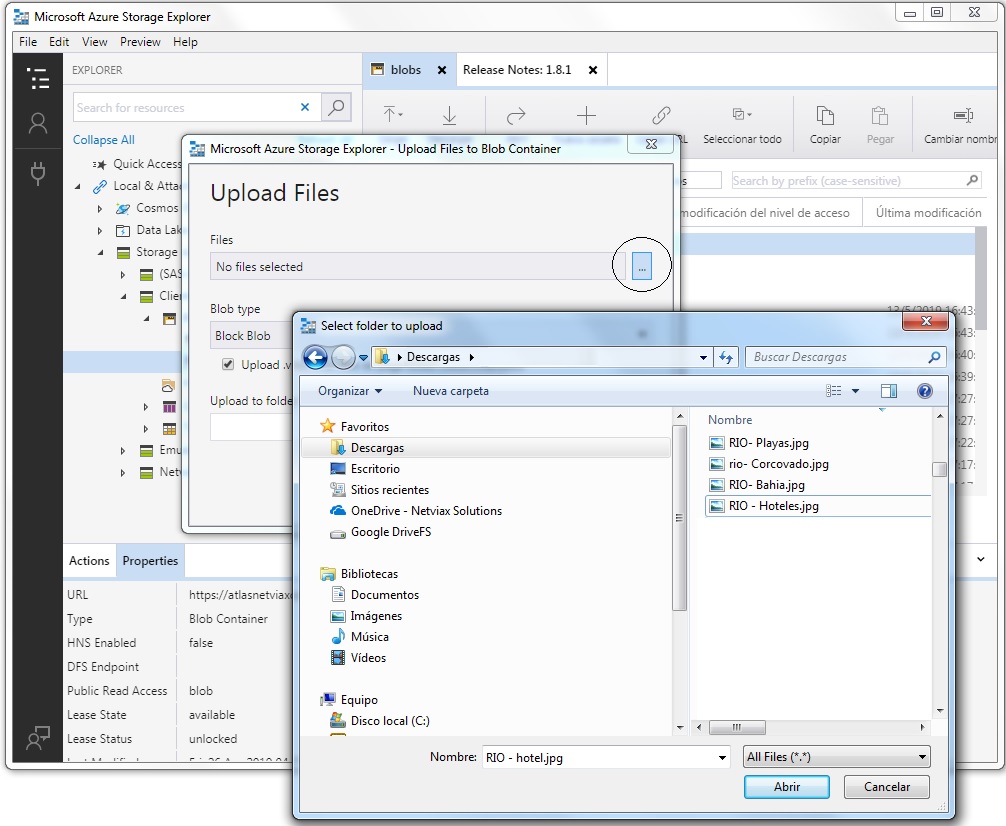Image resolution: width=1006 pixels, height=826 pixels.
Task: Open the All Files type dropdown
Action: coord(837,757)
